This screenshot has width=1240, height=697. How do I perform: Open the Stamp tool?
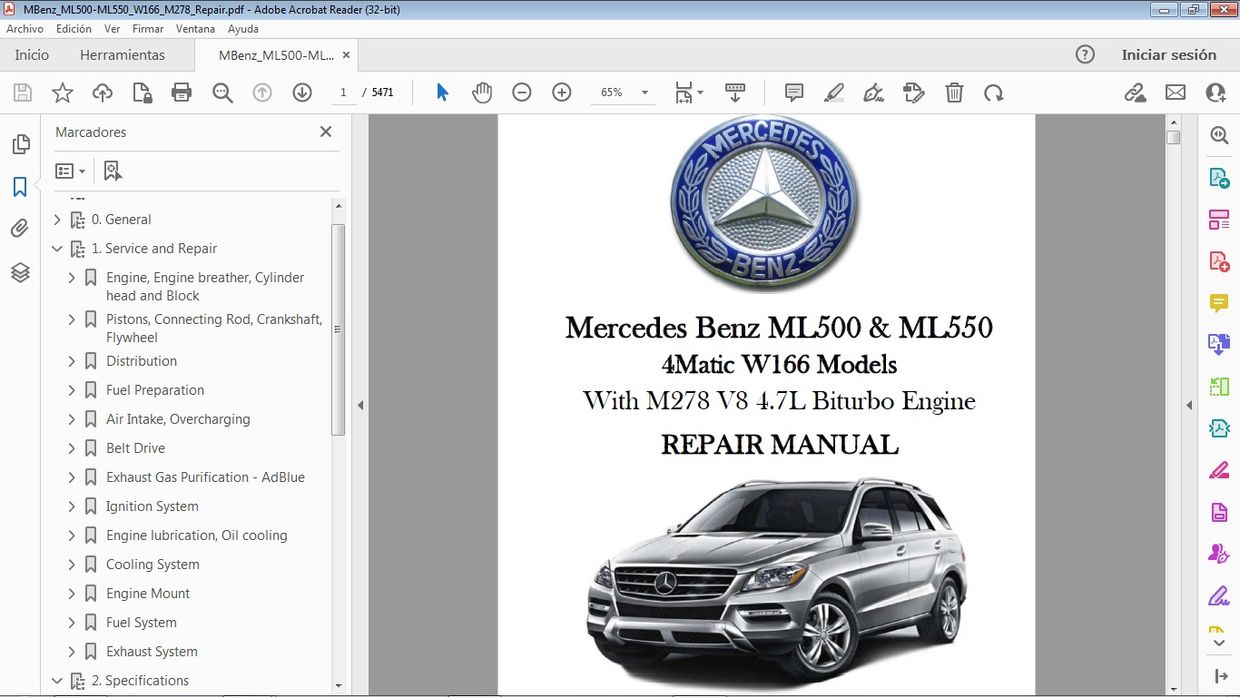click(x=913, y=92)
